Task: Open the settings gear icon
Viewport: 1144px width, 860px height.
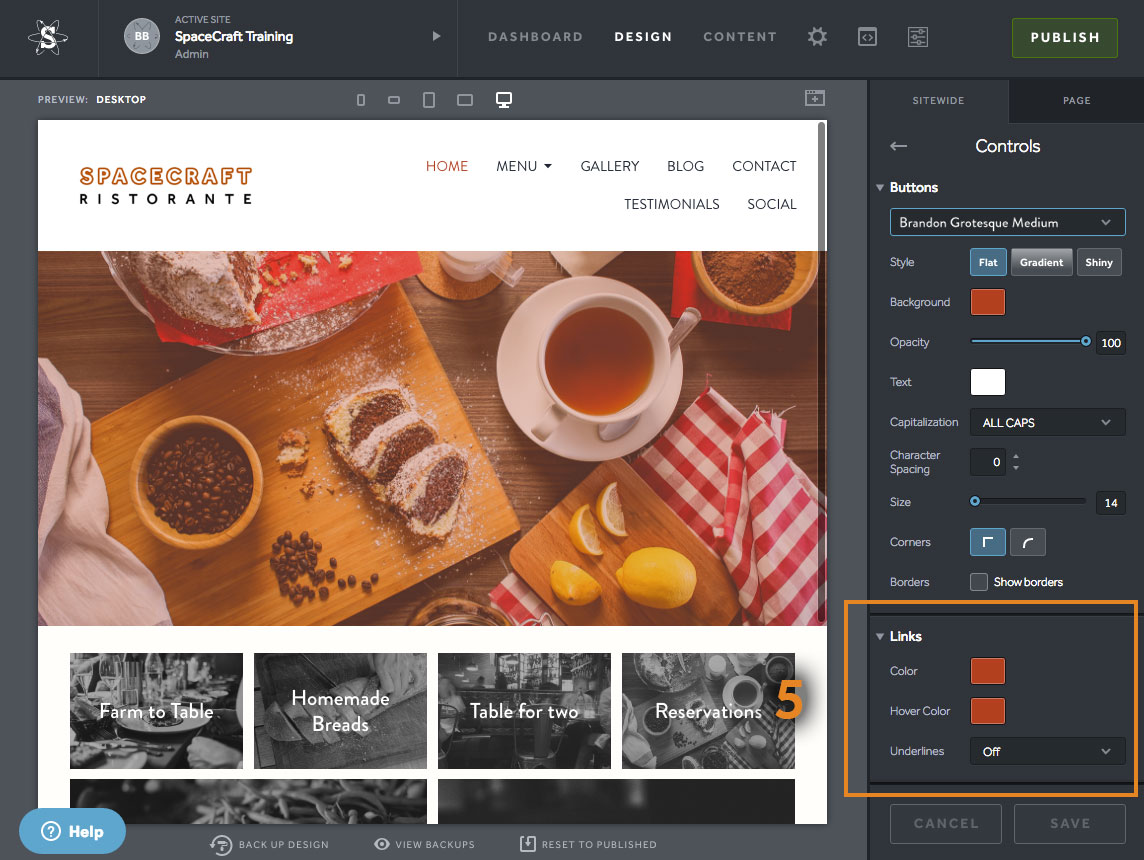Action: point(817,36)
